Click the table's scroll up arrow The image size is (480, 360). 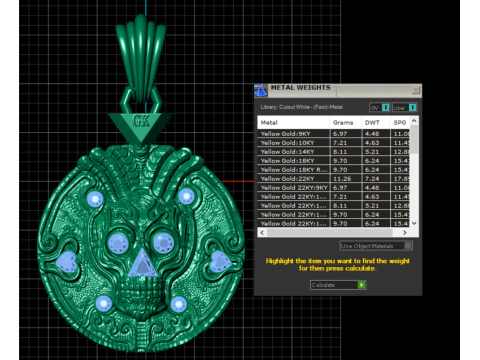(414, 121)
